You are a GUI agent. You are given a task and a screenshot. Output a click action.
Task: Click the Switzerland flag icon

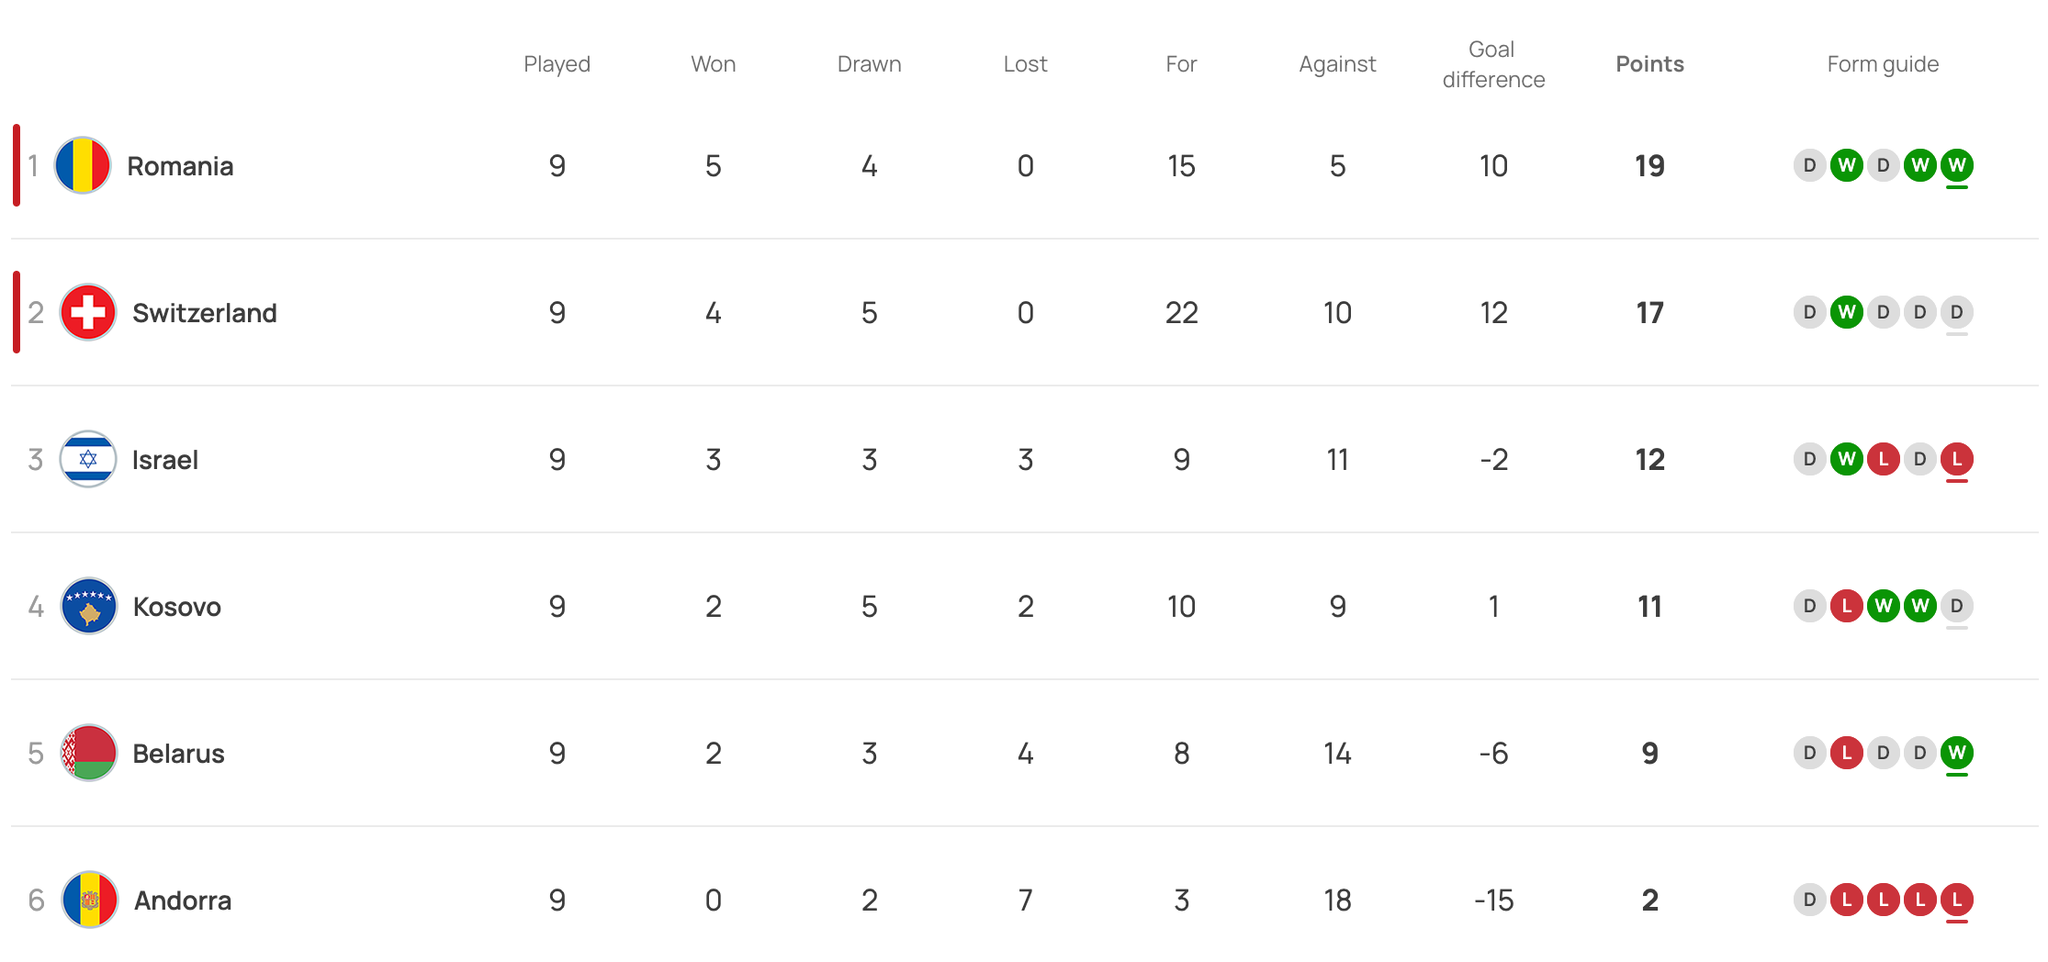tap(88, 312)
